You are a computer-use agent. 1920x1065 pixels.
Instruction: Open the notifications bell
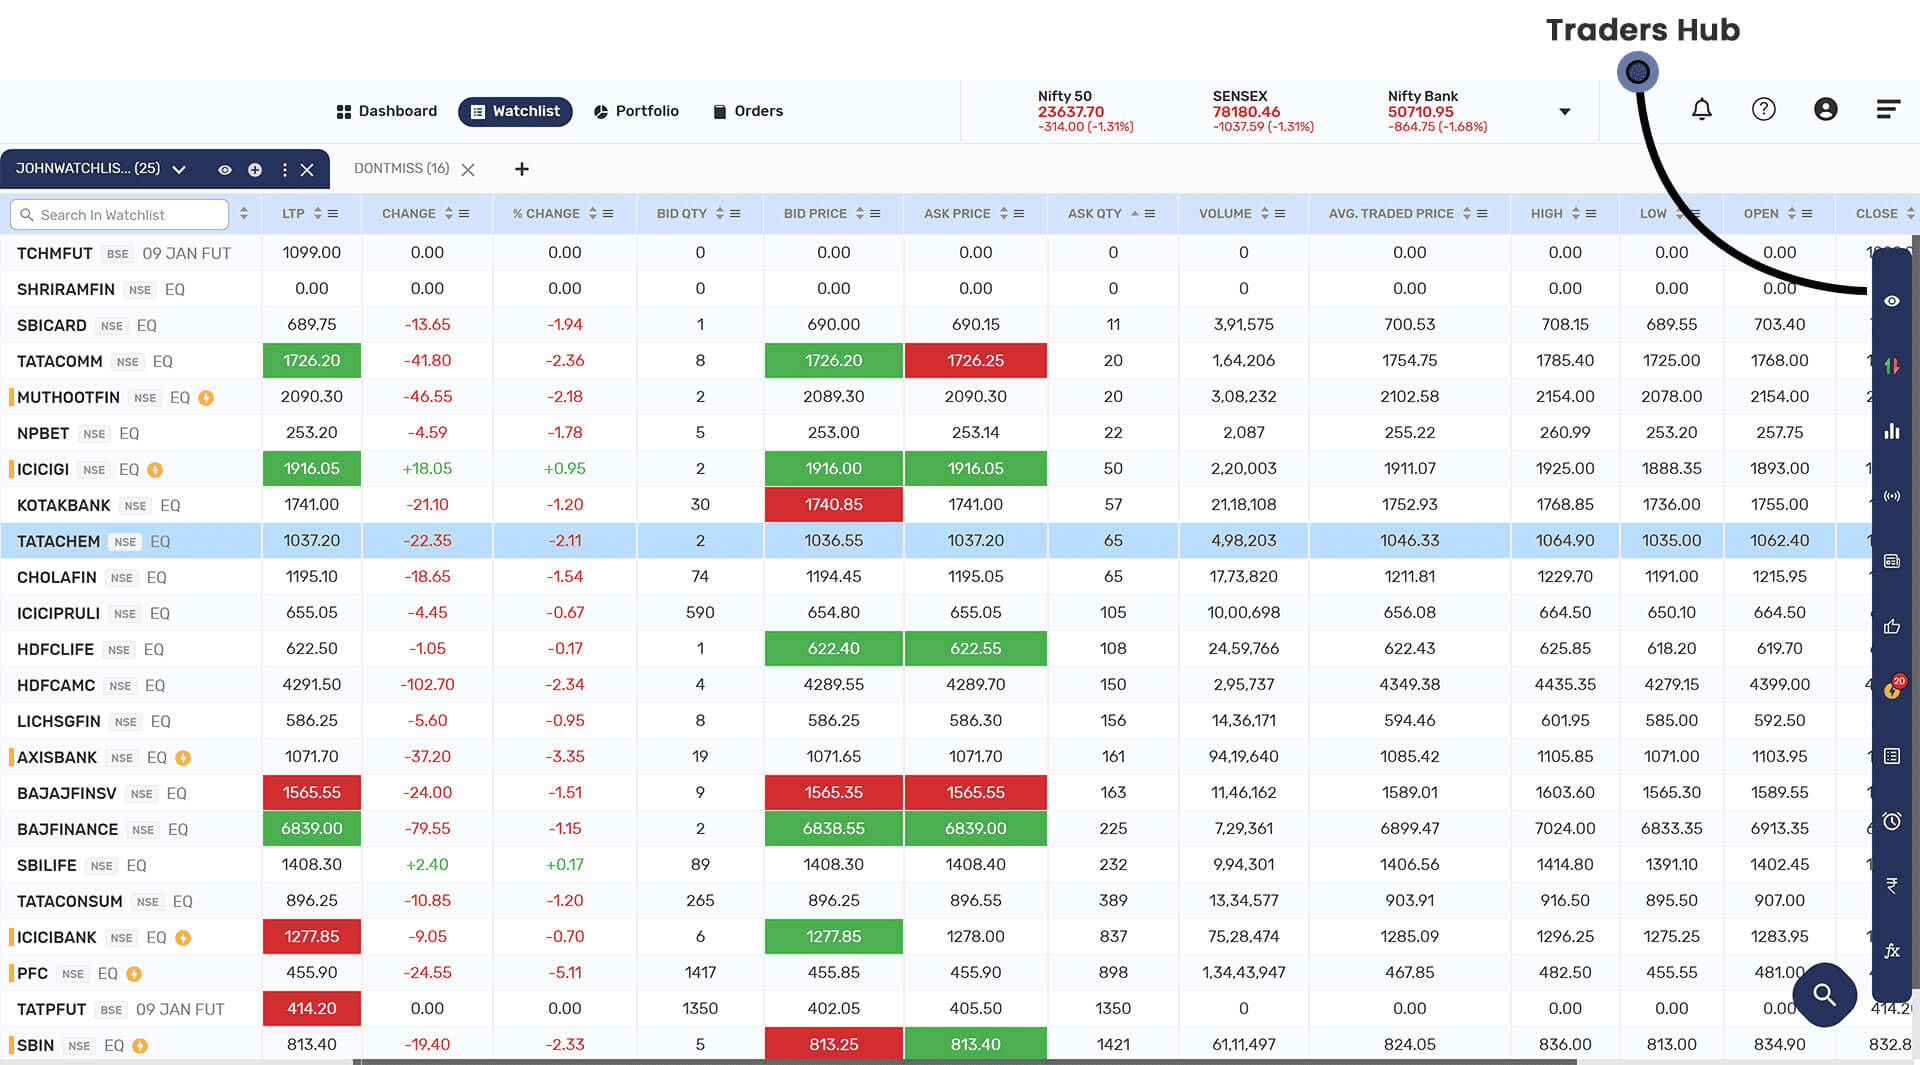(1701, 109)
